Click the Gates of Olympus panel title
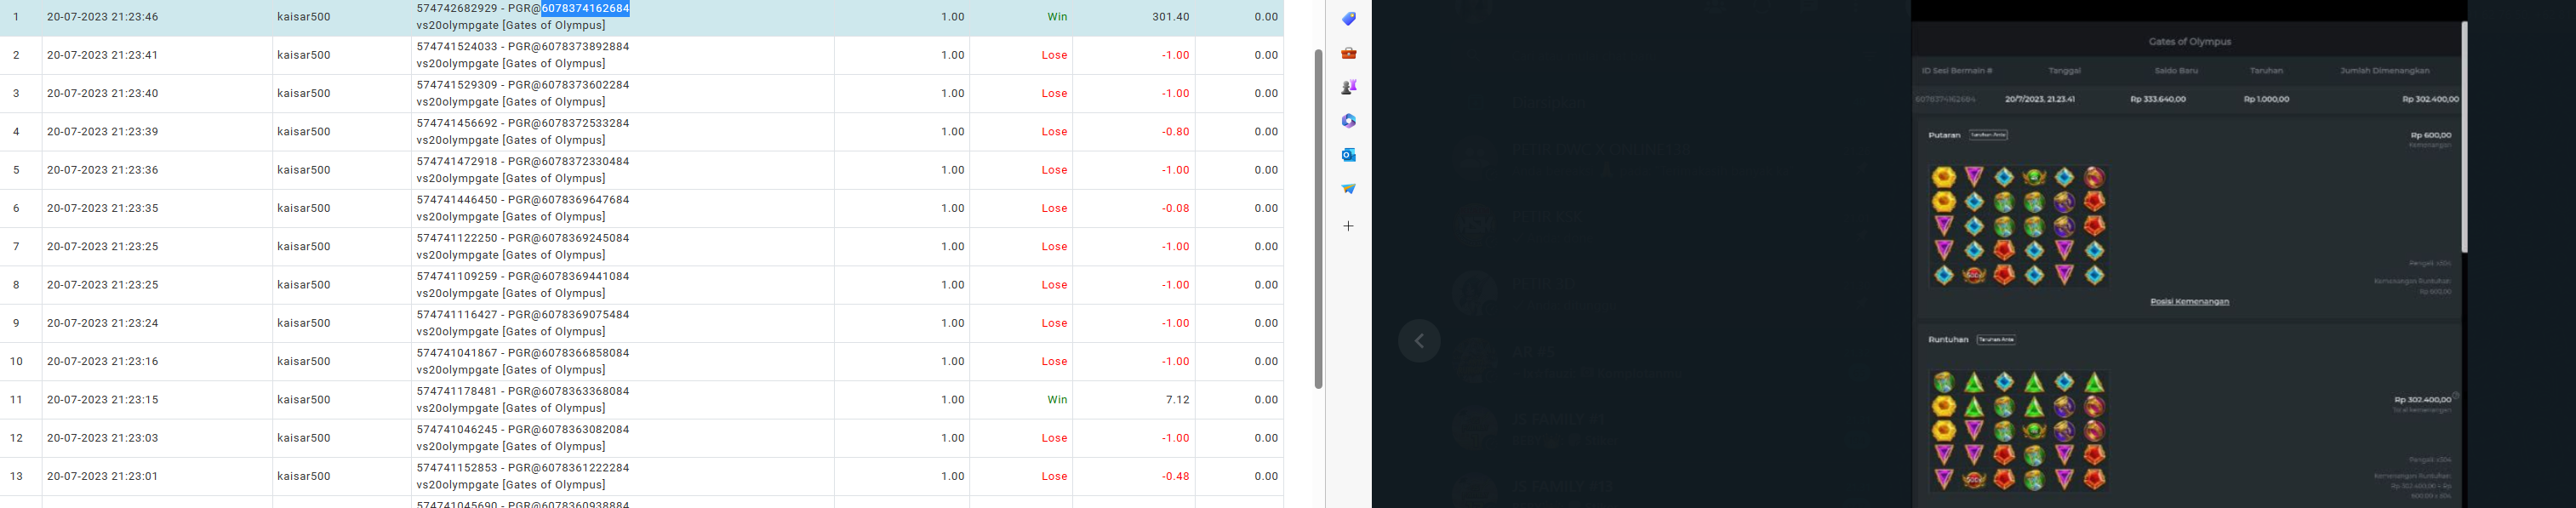Viewport: 2576px width, 508px height. 2189,42
